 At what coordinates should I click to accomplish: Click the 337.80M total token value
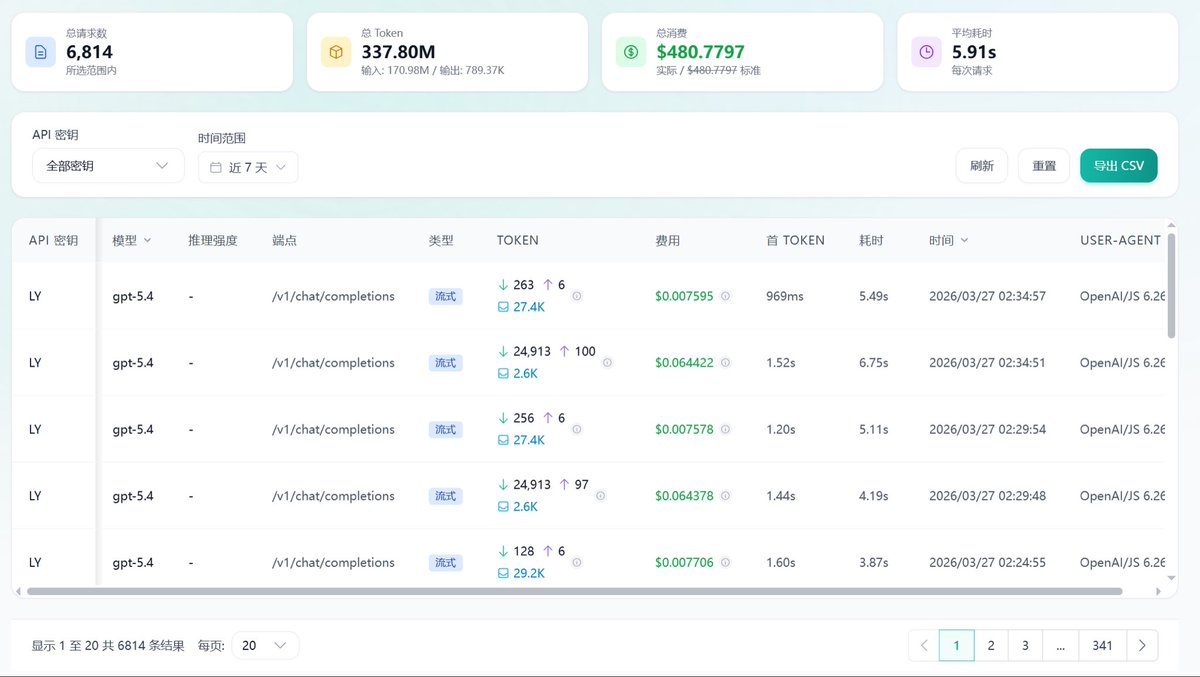pyautogui.click(x=398, y=52)
